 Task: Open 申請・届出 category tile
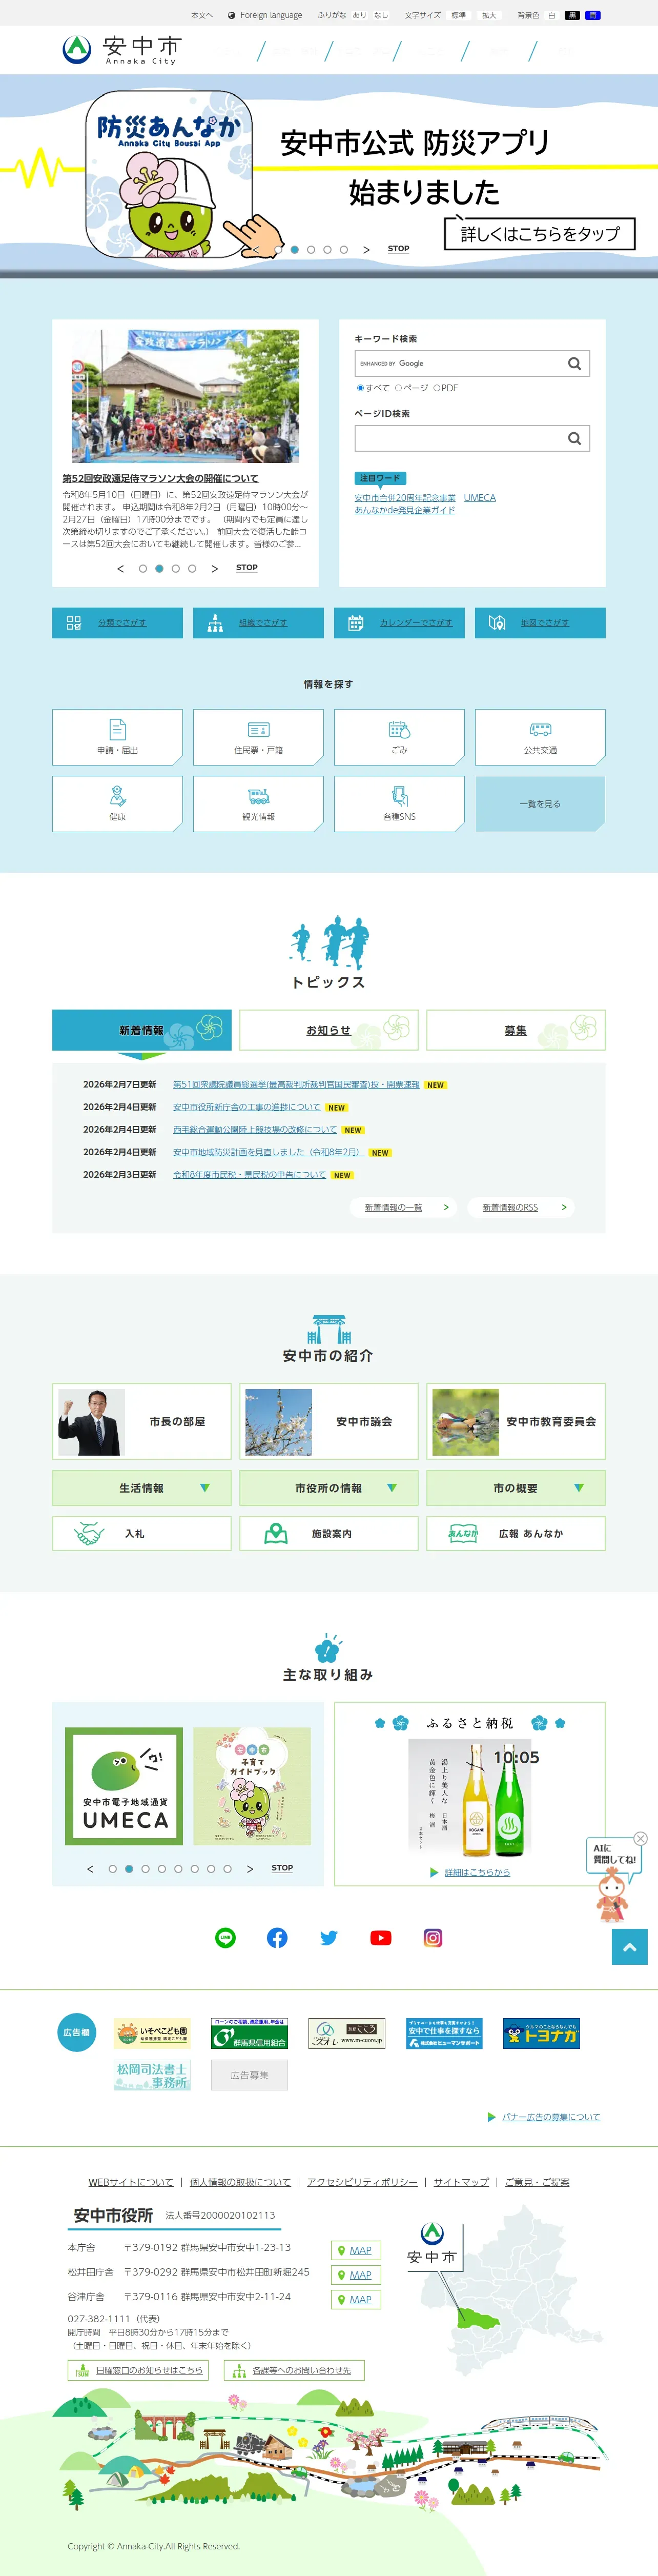coord(117,737)
